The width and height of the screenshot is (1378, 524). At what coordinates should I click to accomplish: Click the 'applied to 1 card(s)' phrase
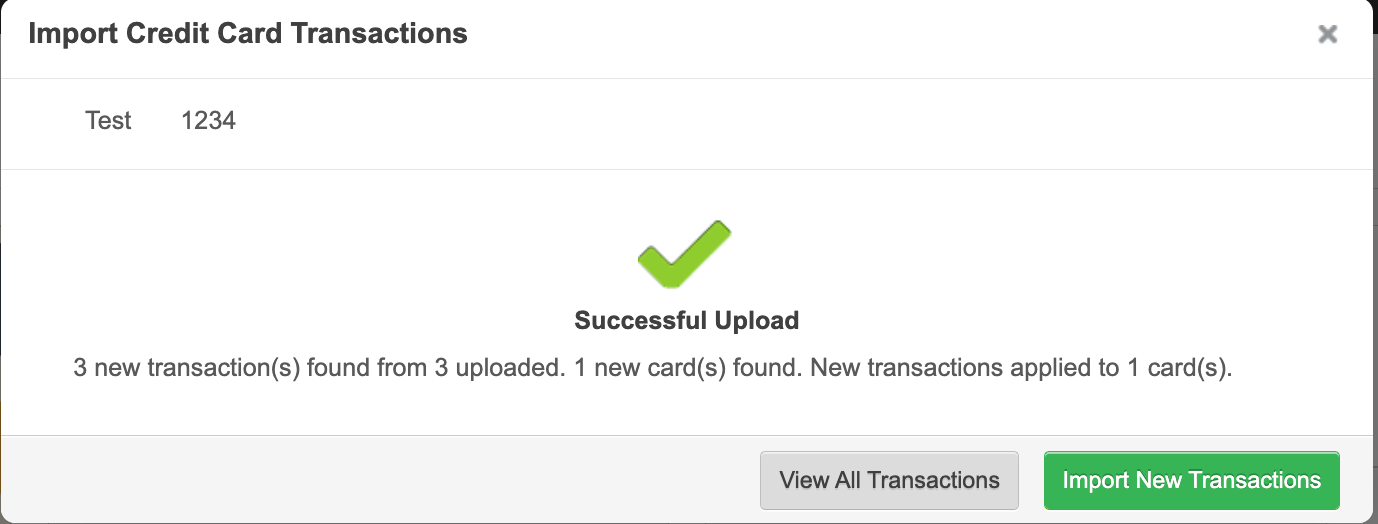click(x=1118, y=368)
